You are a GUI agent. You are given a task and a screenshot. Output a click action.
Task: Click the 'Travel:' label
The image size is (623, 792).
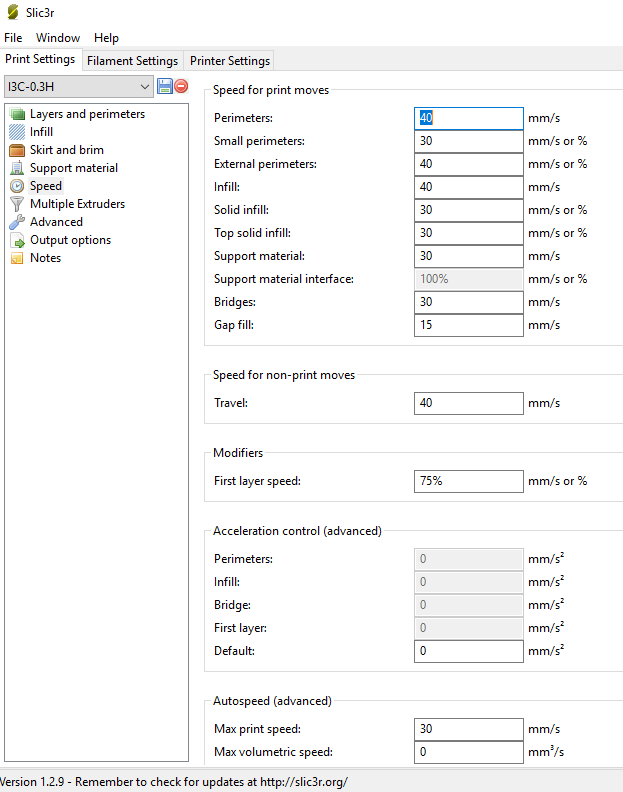pyautogui.click(x=231, y=403)
